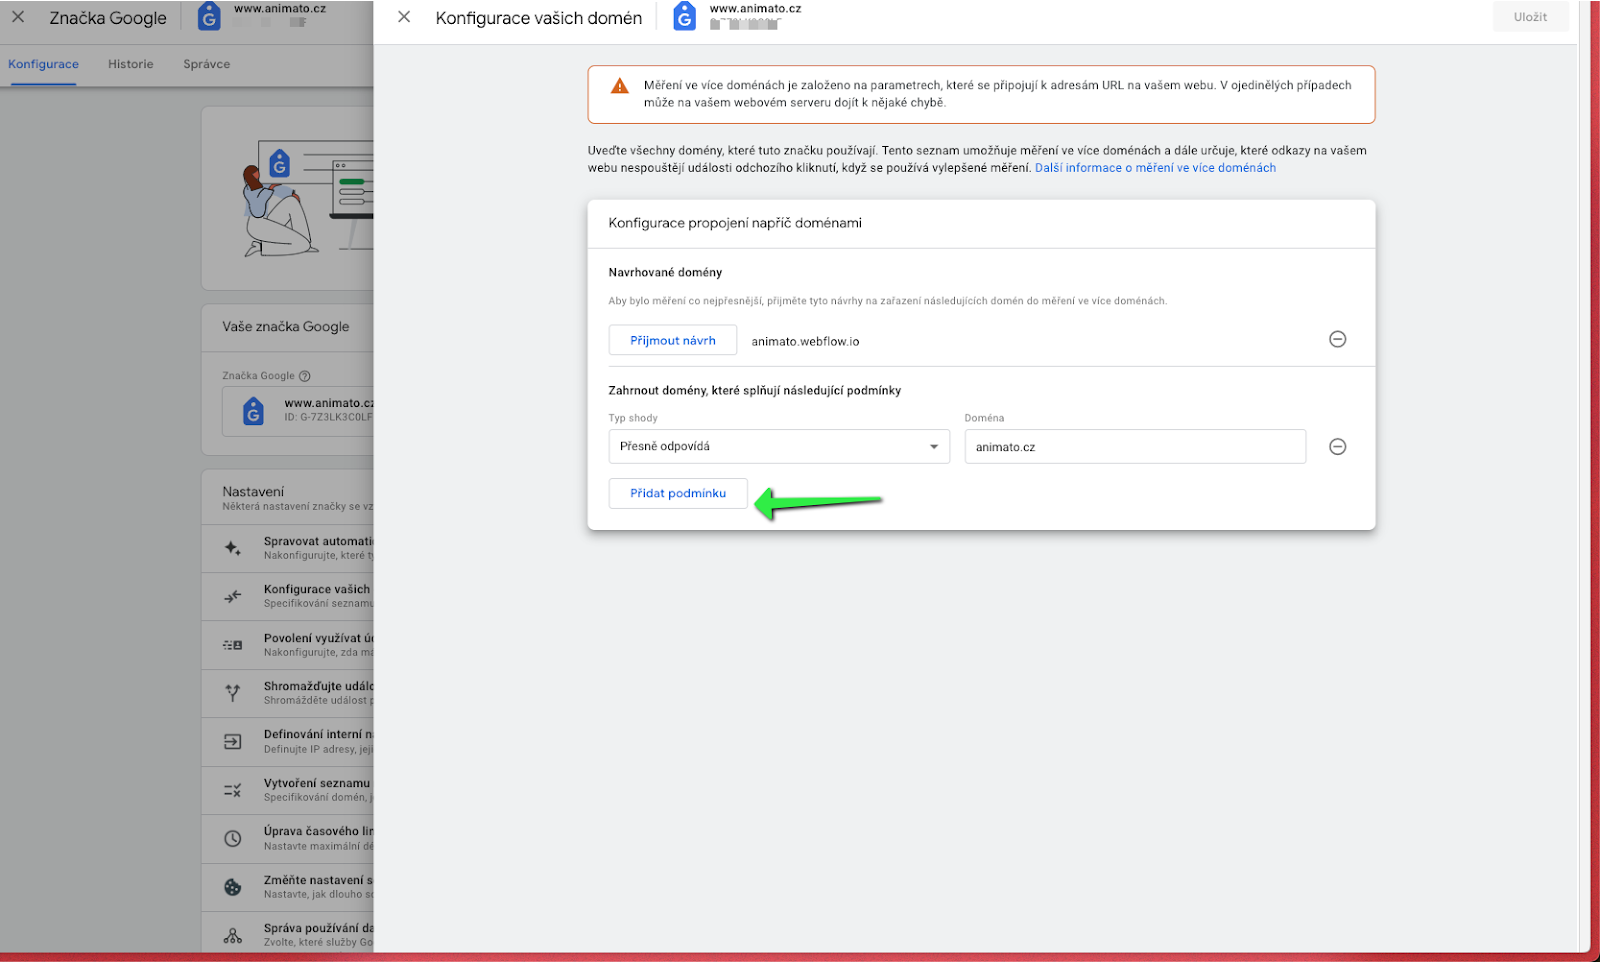Image resolution: width=1600 pixels, height=962 pixels.
Task: Open the Definování interní settings row
Action: tap(288, 742)
